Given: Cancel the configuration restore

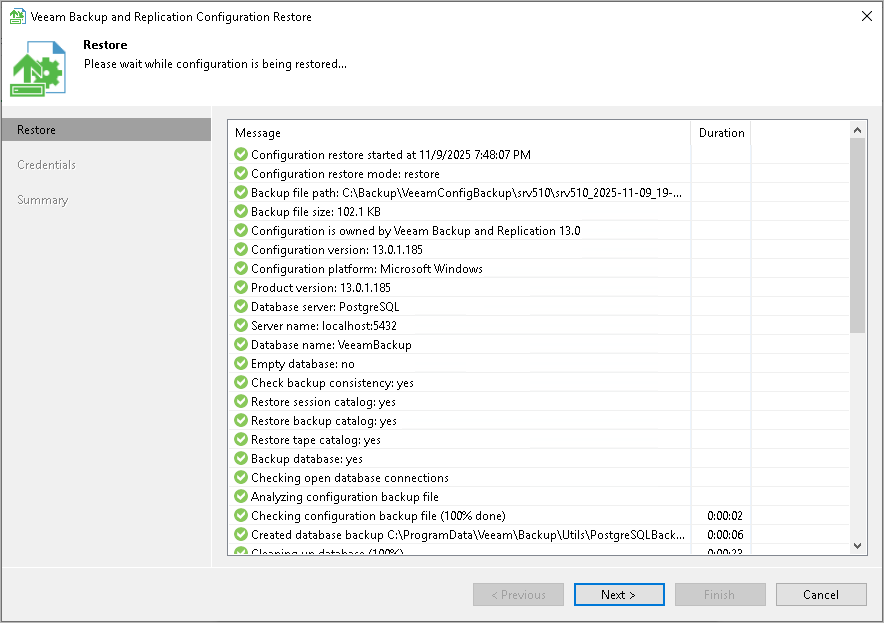Looking at the screenshot, I should pyautogui.click(x=820, y=594).
